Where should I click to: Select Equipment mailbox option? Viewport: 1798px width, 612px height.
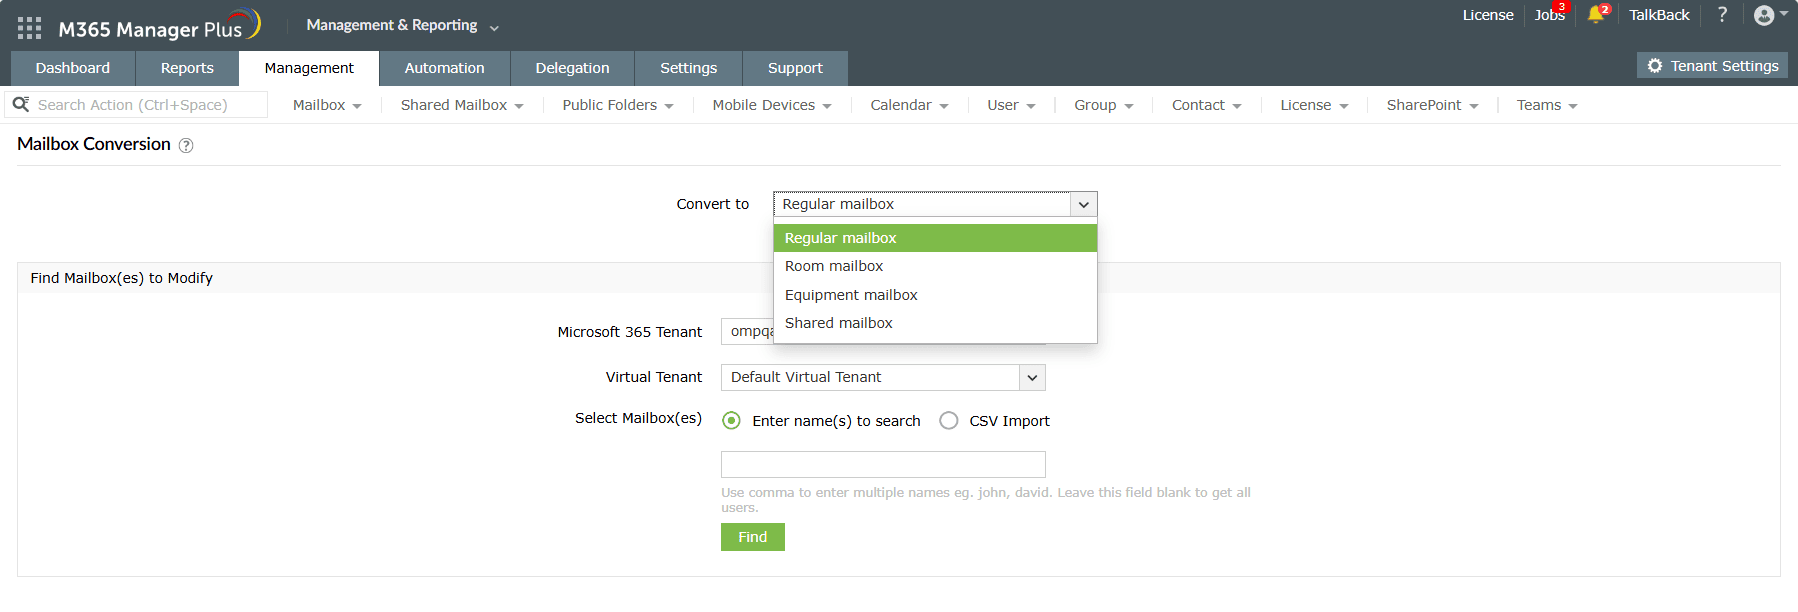(x=851, y=295)
